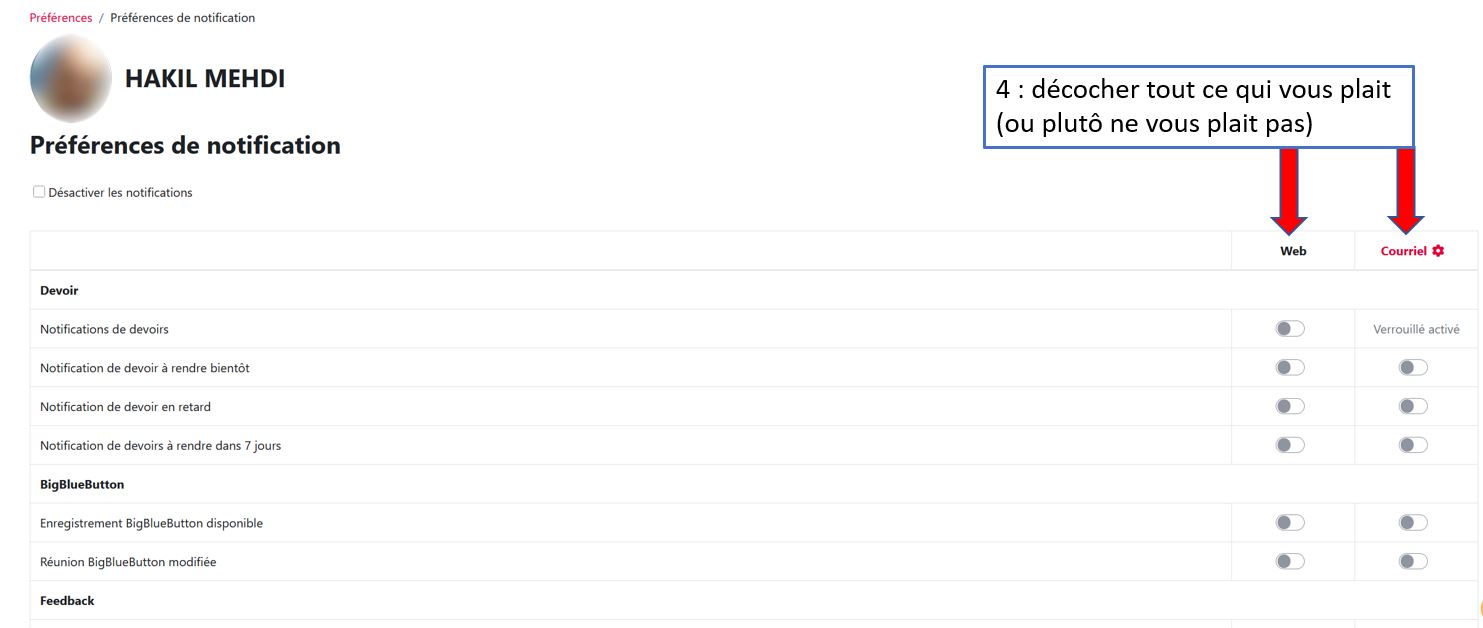Viewport: 1483px width, 628px height.
Task: Go to Préférences breadcrumb link
Action: [x=61, y=18]
